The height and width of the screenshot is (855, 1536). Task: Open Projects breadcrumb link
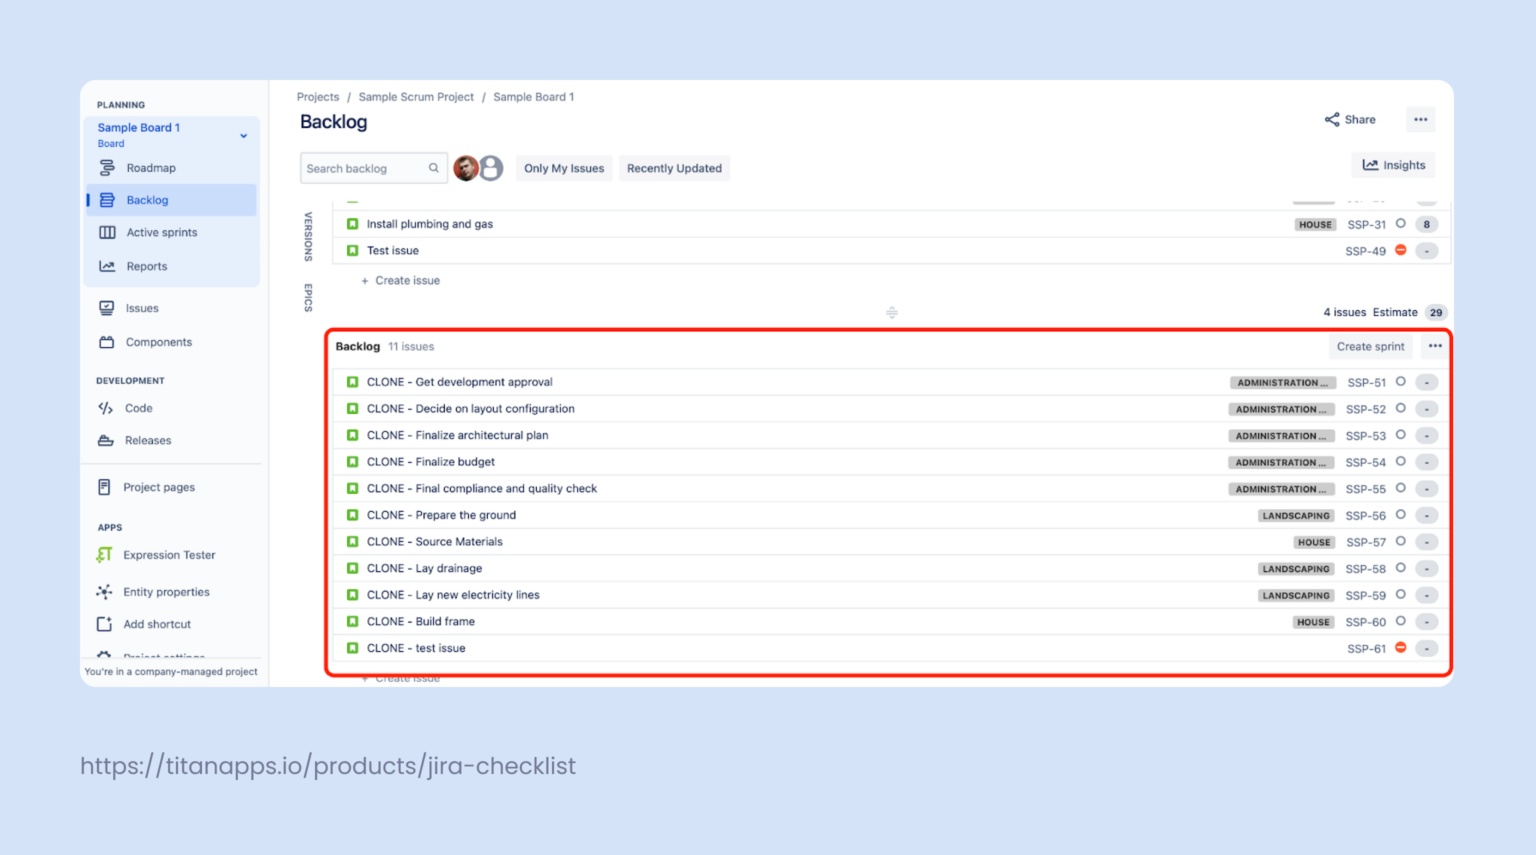point(318,97)
